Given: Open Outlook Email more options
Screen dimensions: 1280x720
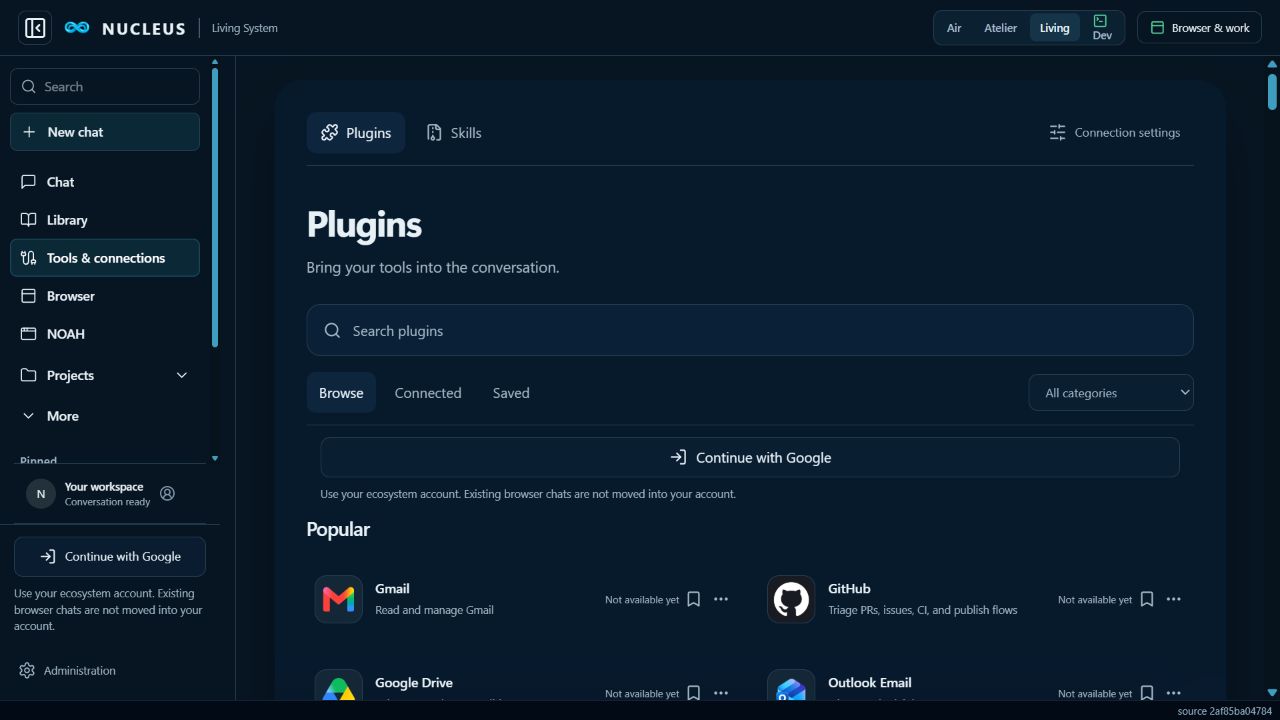Looking at the screenshot, I should 1174,693.
